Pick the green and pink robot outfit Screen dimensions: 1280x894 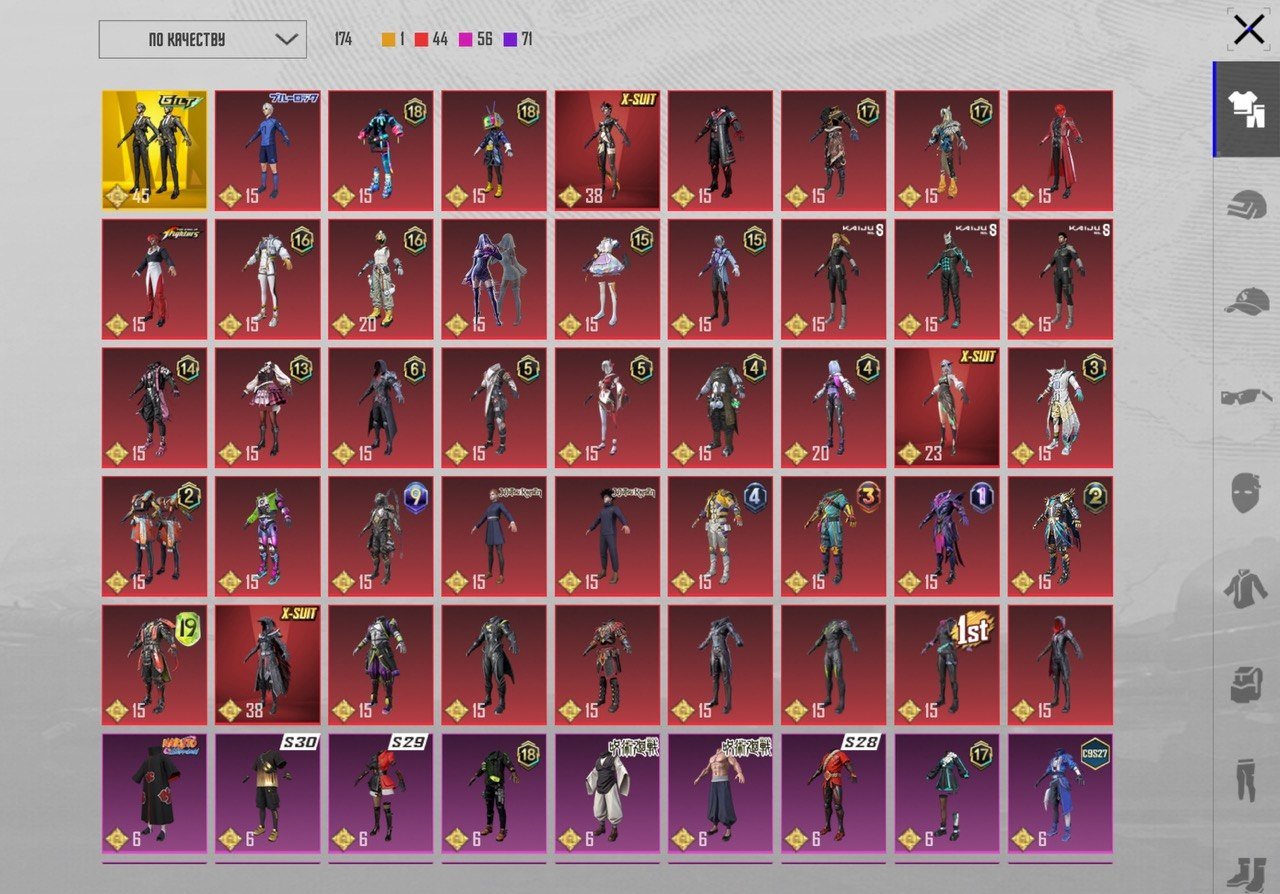(x=267, y=536)
